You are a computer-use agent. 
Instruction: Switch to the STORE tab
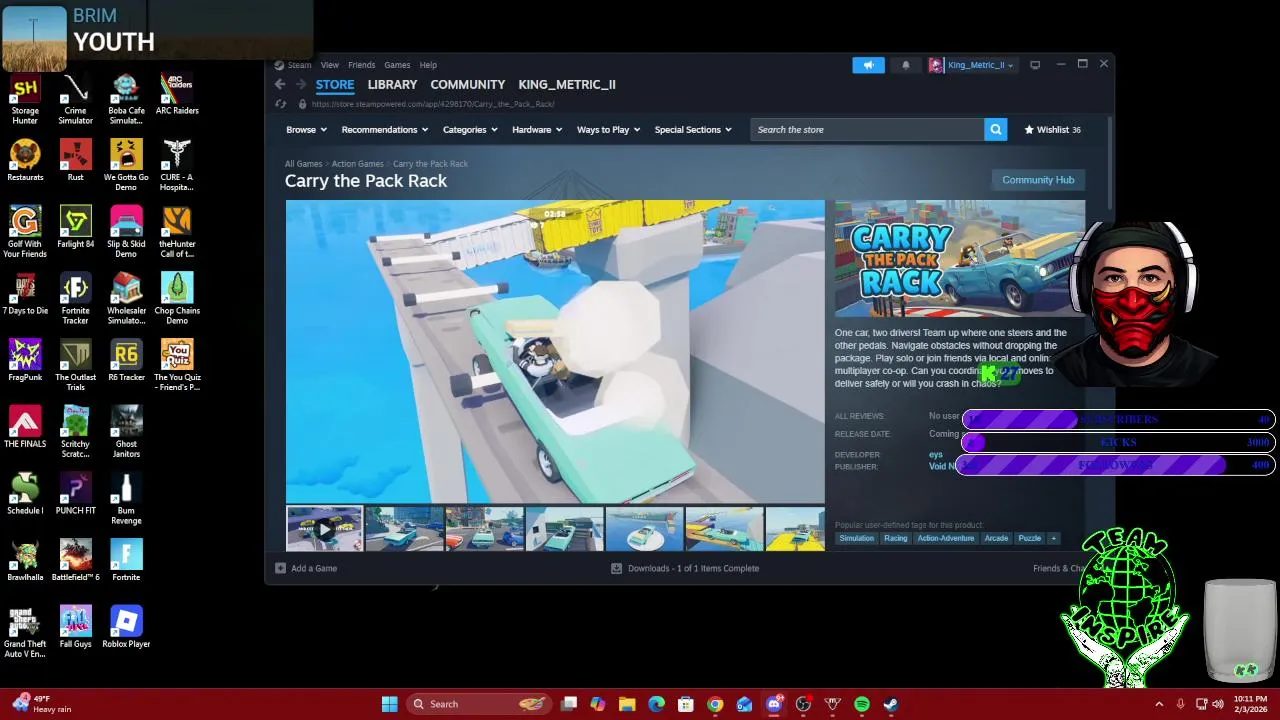pyautogui.click(x=335, y=85)
